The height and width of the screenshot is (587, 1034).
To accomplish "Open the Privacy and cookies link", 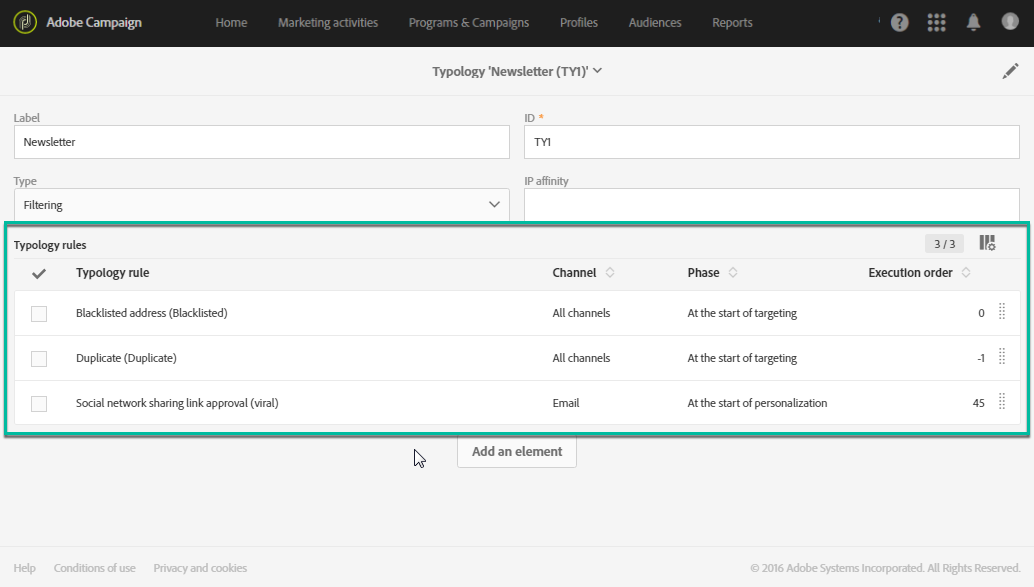I will coord(200,568).
